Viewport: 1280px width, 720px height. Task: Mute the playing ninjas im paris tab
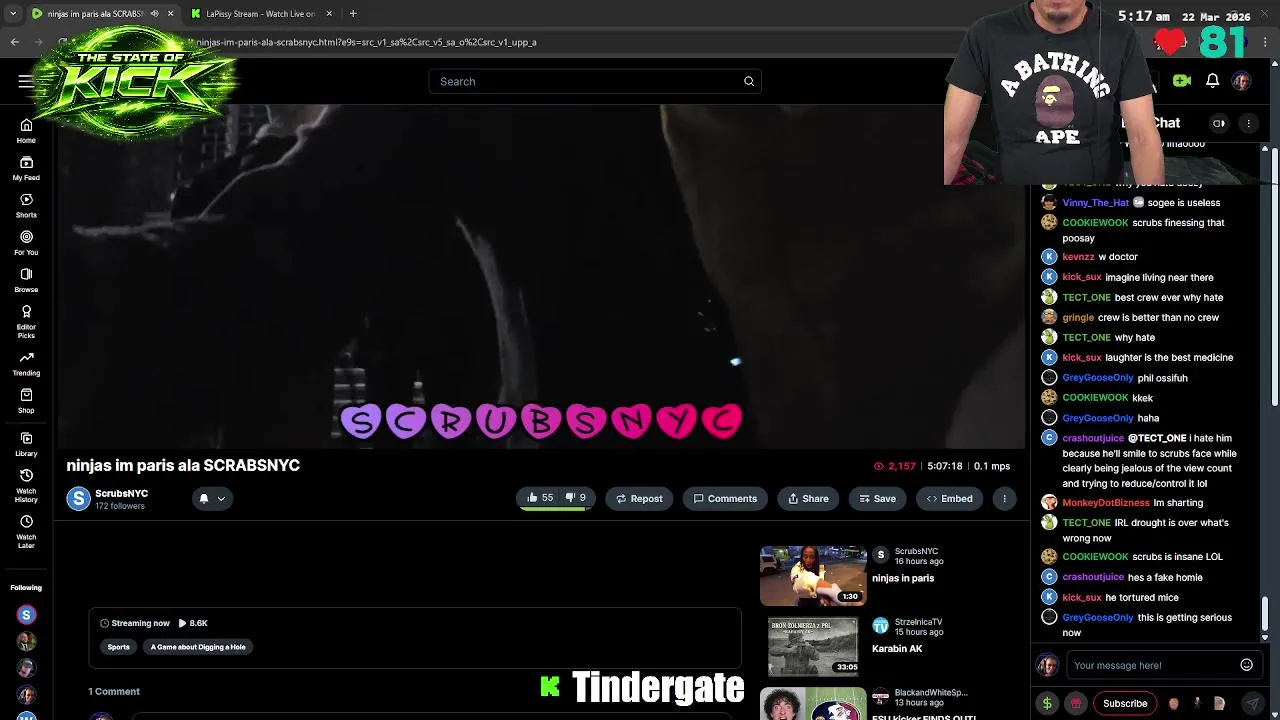pos(154,14)
